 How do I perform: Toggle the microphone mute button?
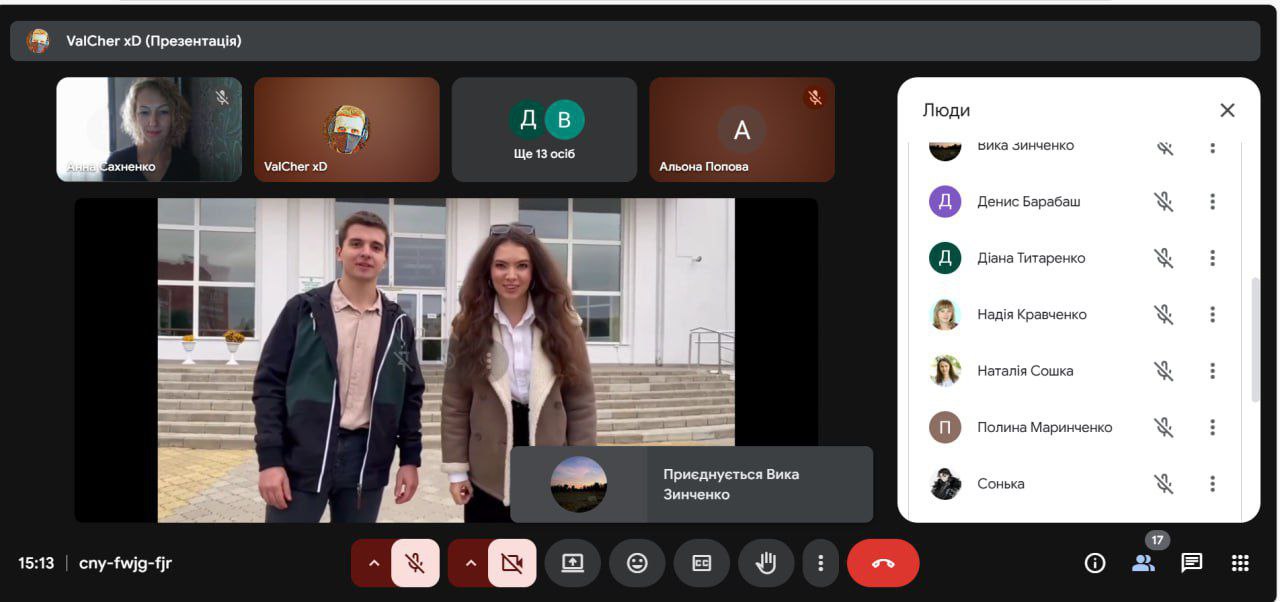(415, 563)
